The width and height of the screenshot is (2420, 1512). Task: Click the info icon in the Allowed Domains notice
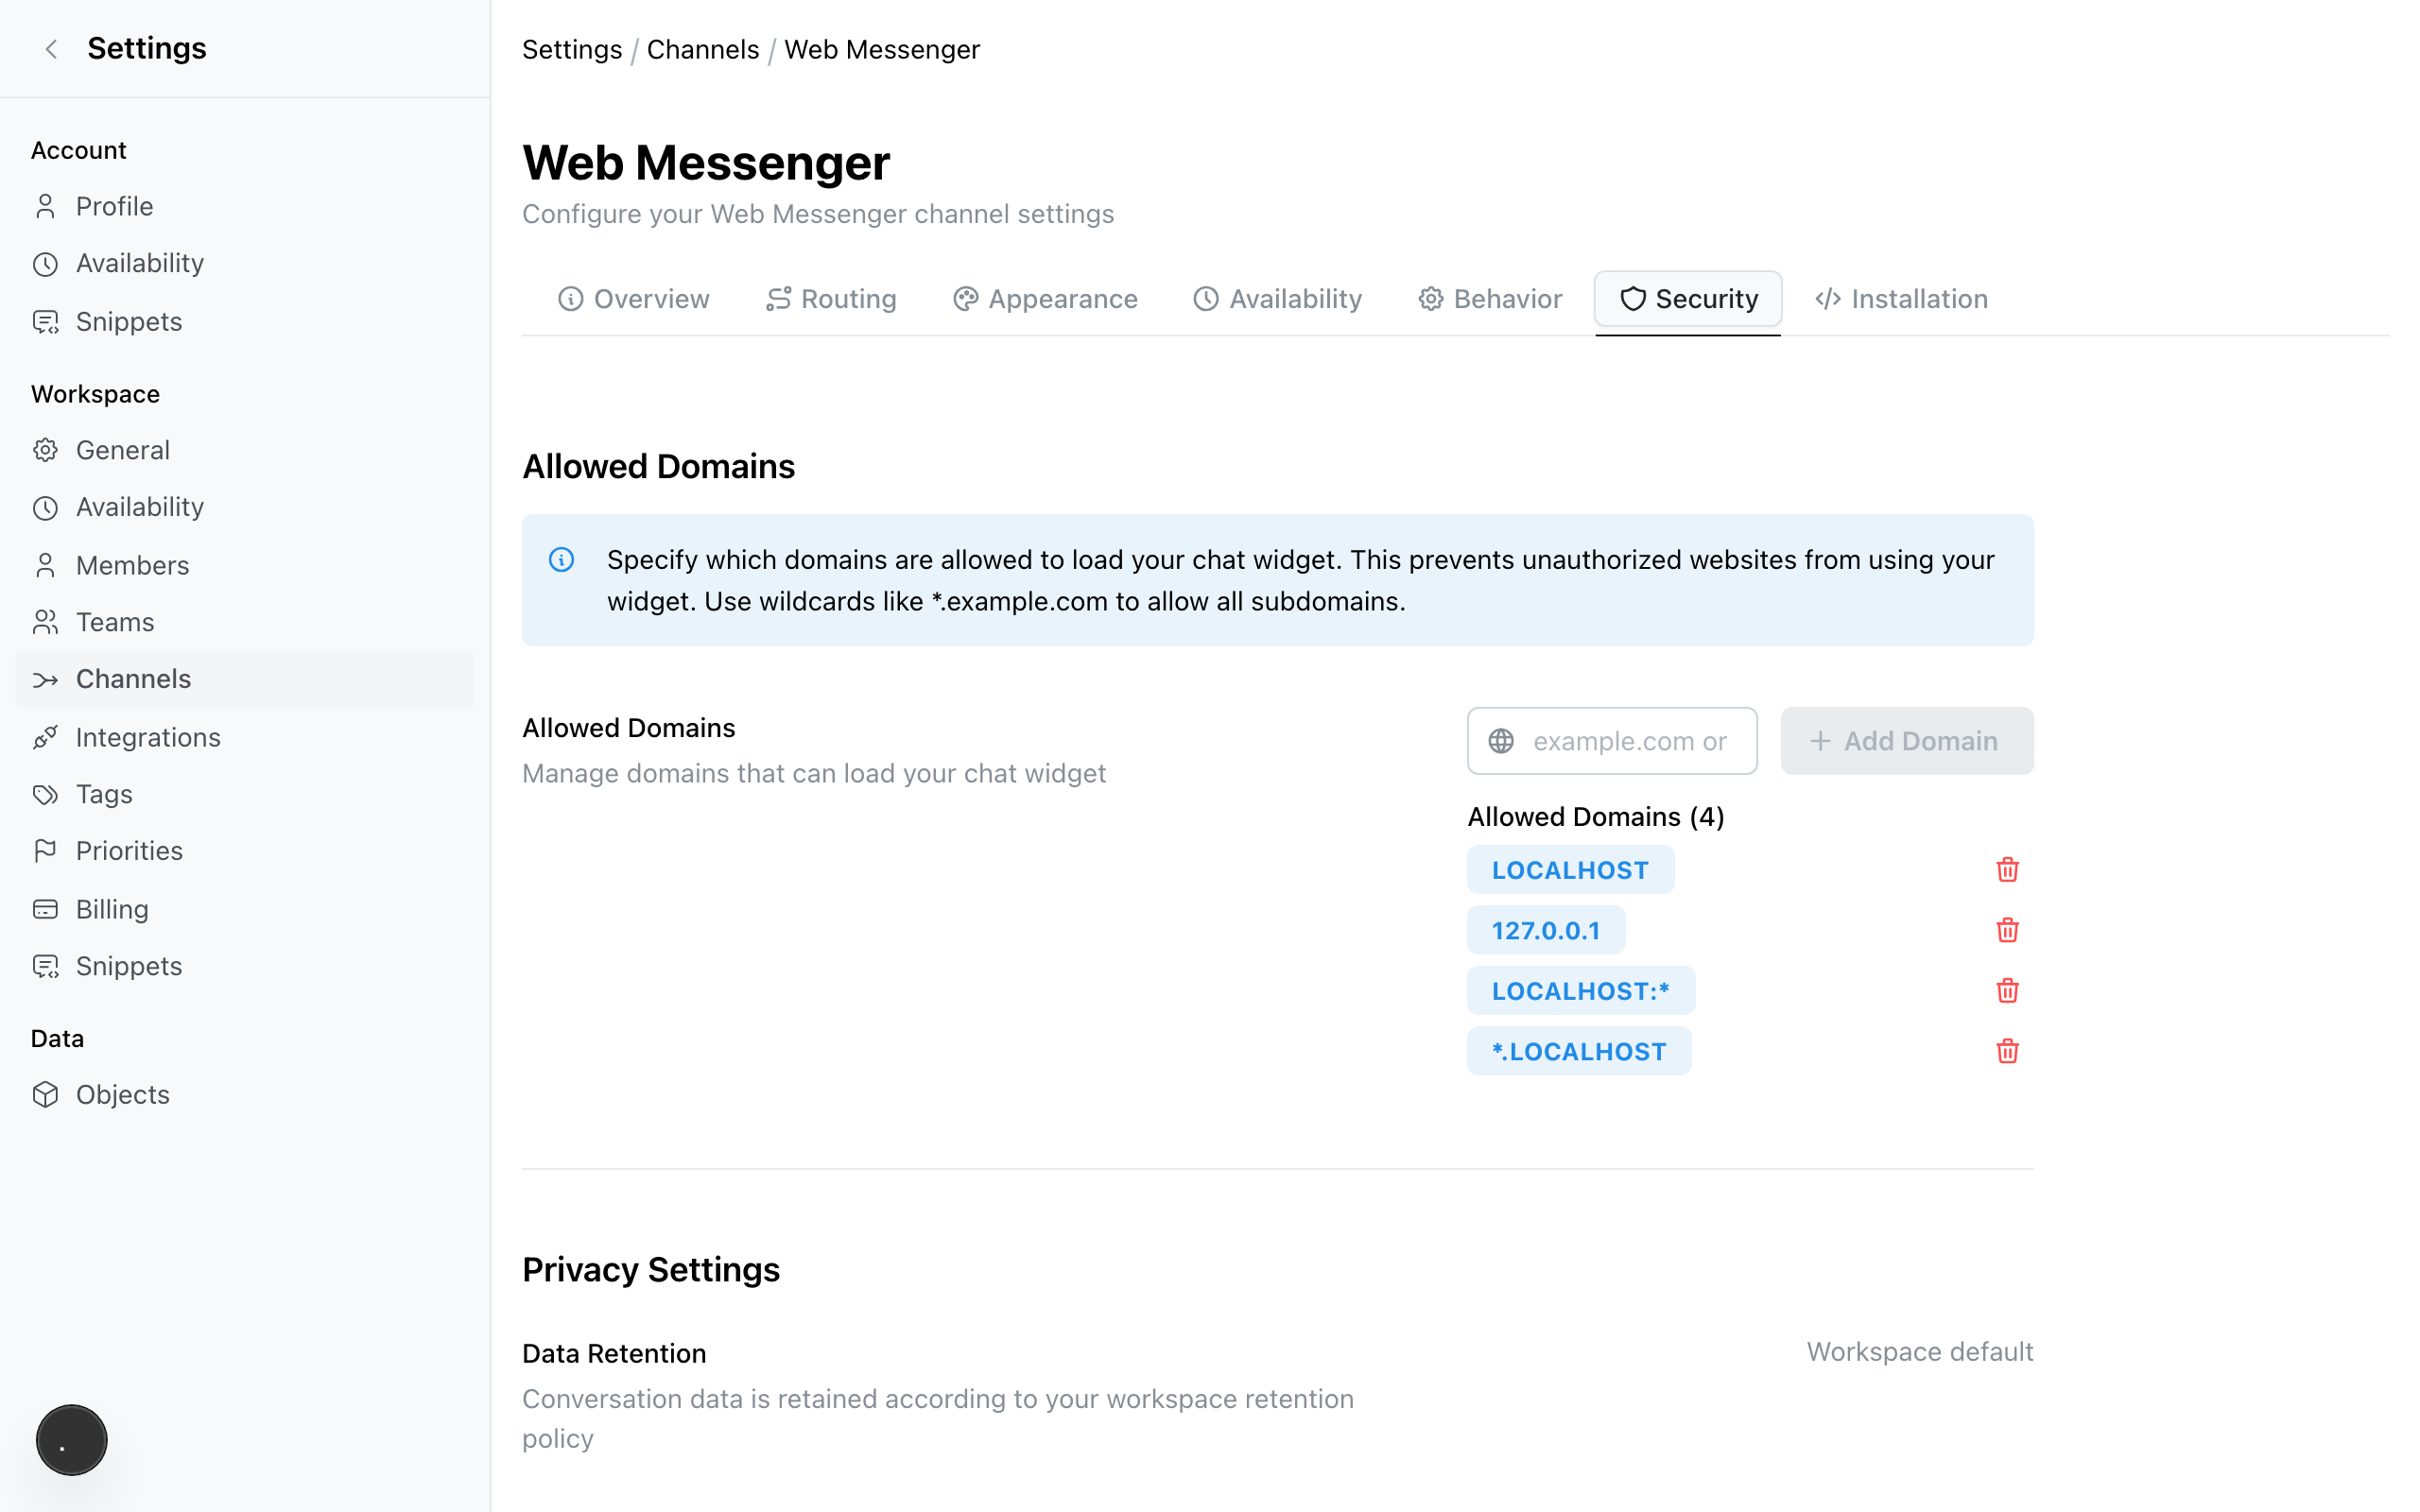tap(561, 559)
